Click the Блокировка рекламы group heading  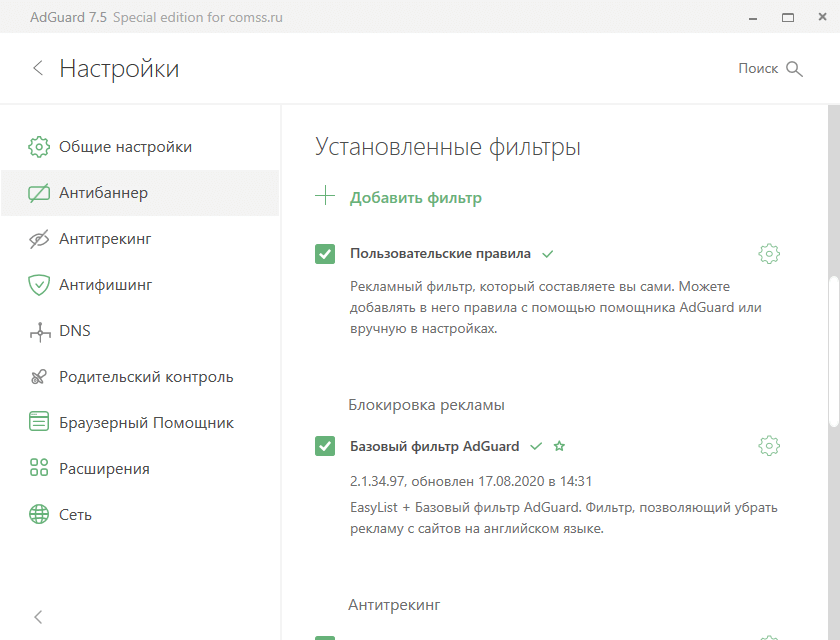click(426, 405)
